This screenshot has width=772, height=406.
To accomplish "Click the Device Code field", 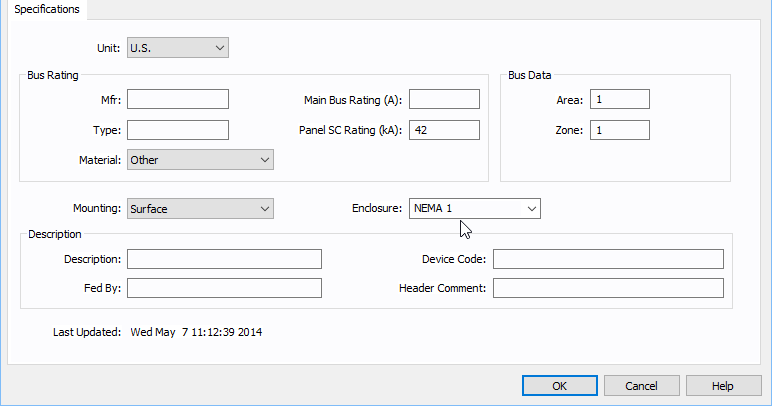I will click(607, 259).
